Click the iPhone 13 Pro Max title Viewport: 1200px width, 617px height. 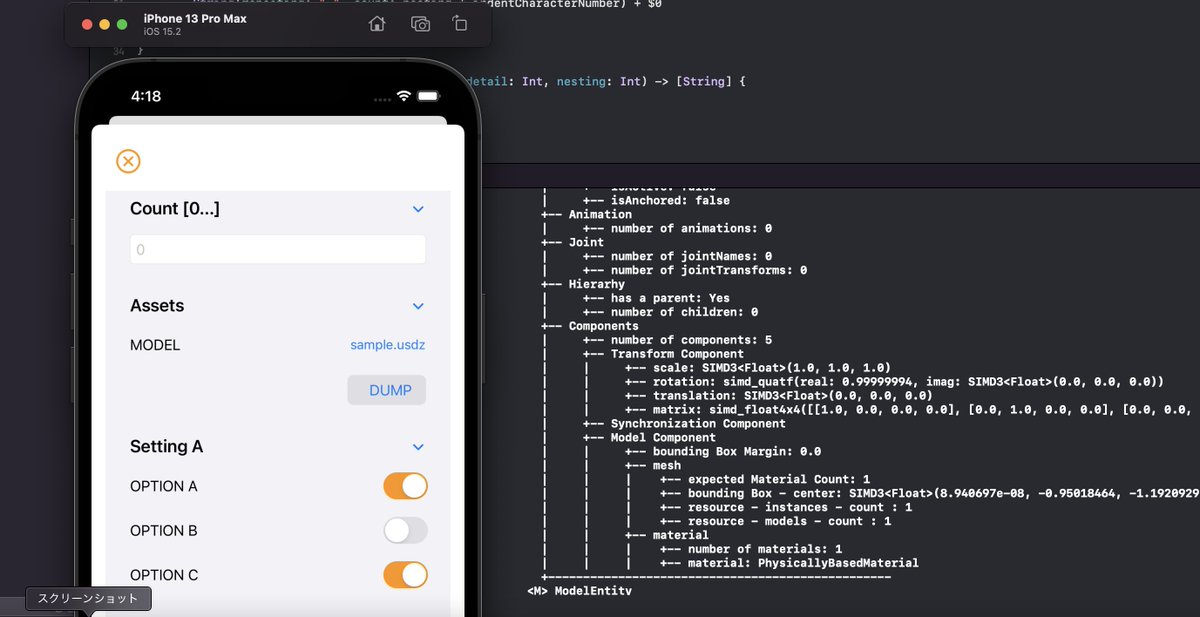195,18
